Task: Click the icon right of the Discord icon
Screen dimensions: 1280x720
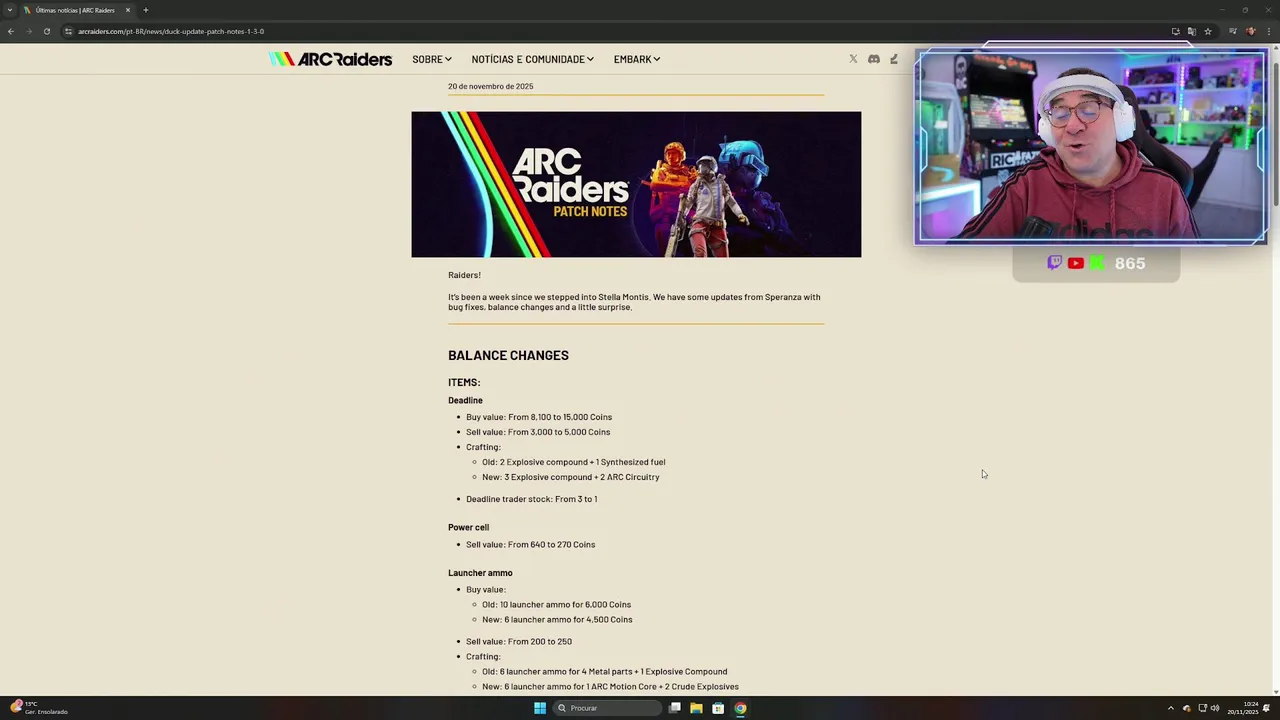Action: (894, 59)
